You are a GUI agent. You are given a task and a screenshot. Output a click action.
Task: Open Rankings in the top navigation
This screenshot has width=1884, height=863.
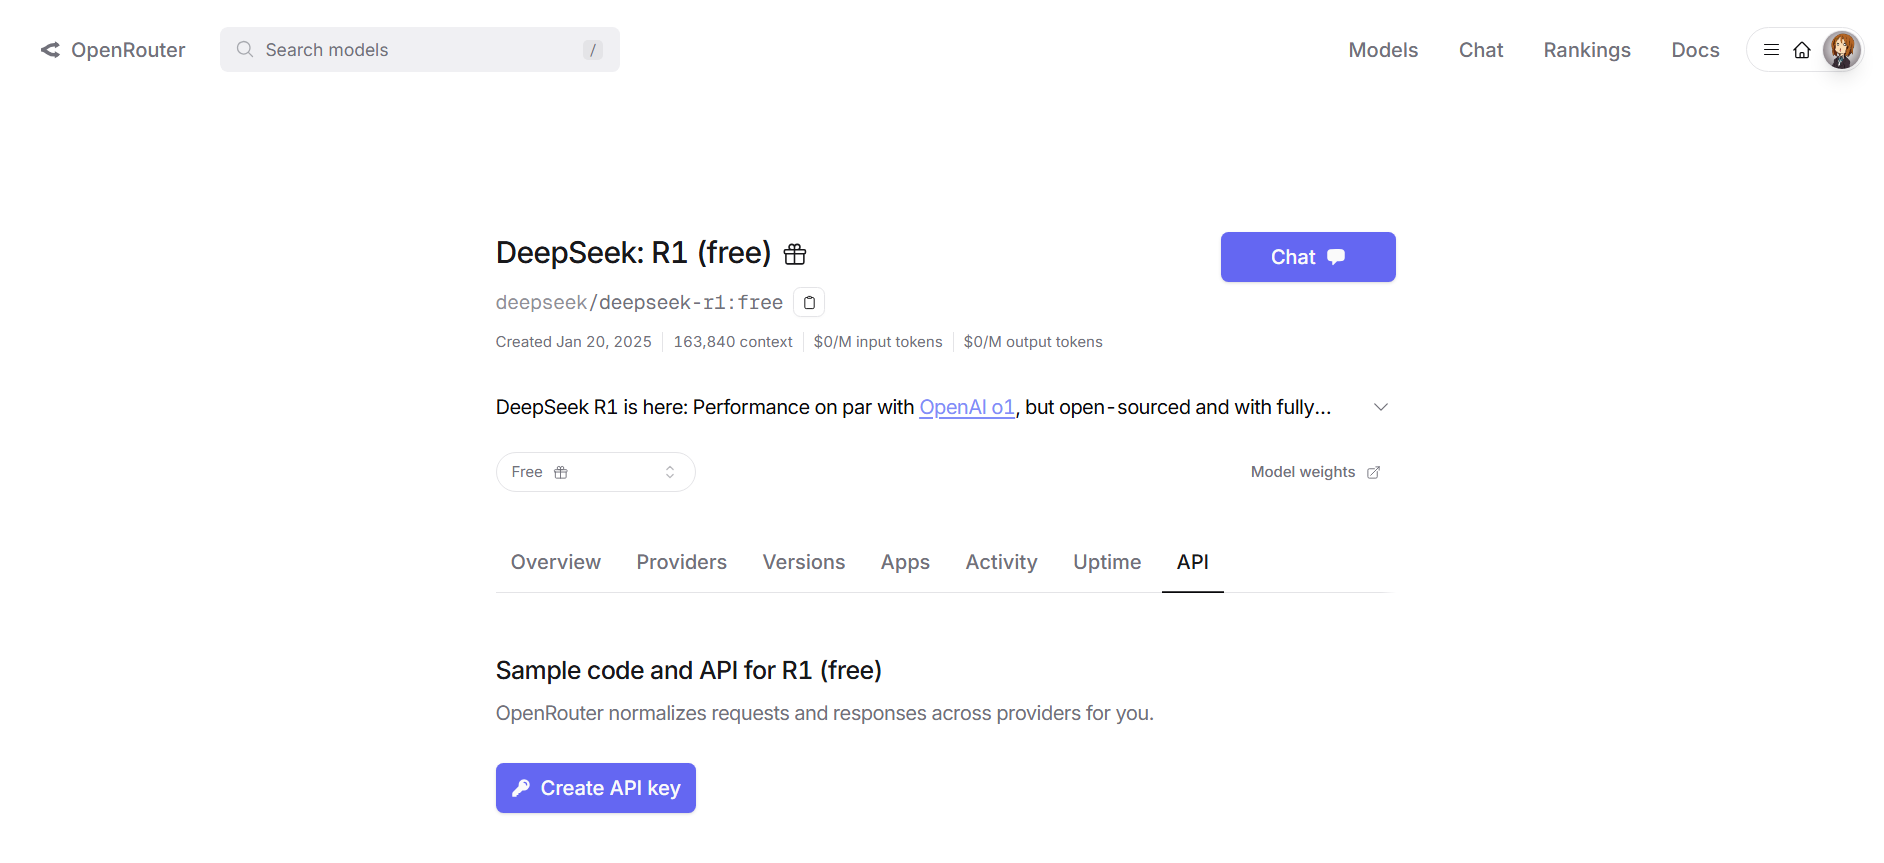(1586, 50)
